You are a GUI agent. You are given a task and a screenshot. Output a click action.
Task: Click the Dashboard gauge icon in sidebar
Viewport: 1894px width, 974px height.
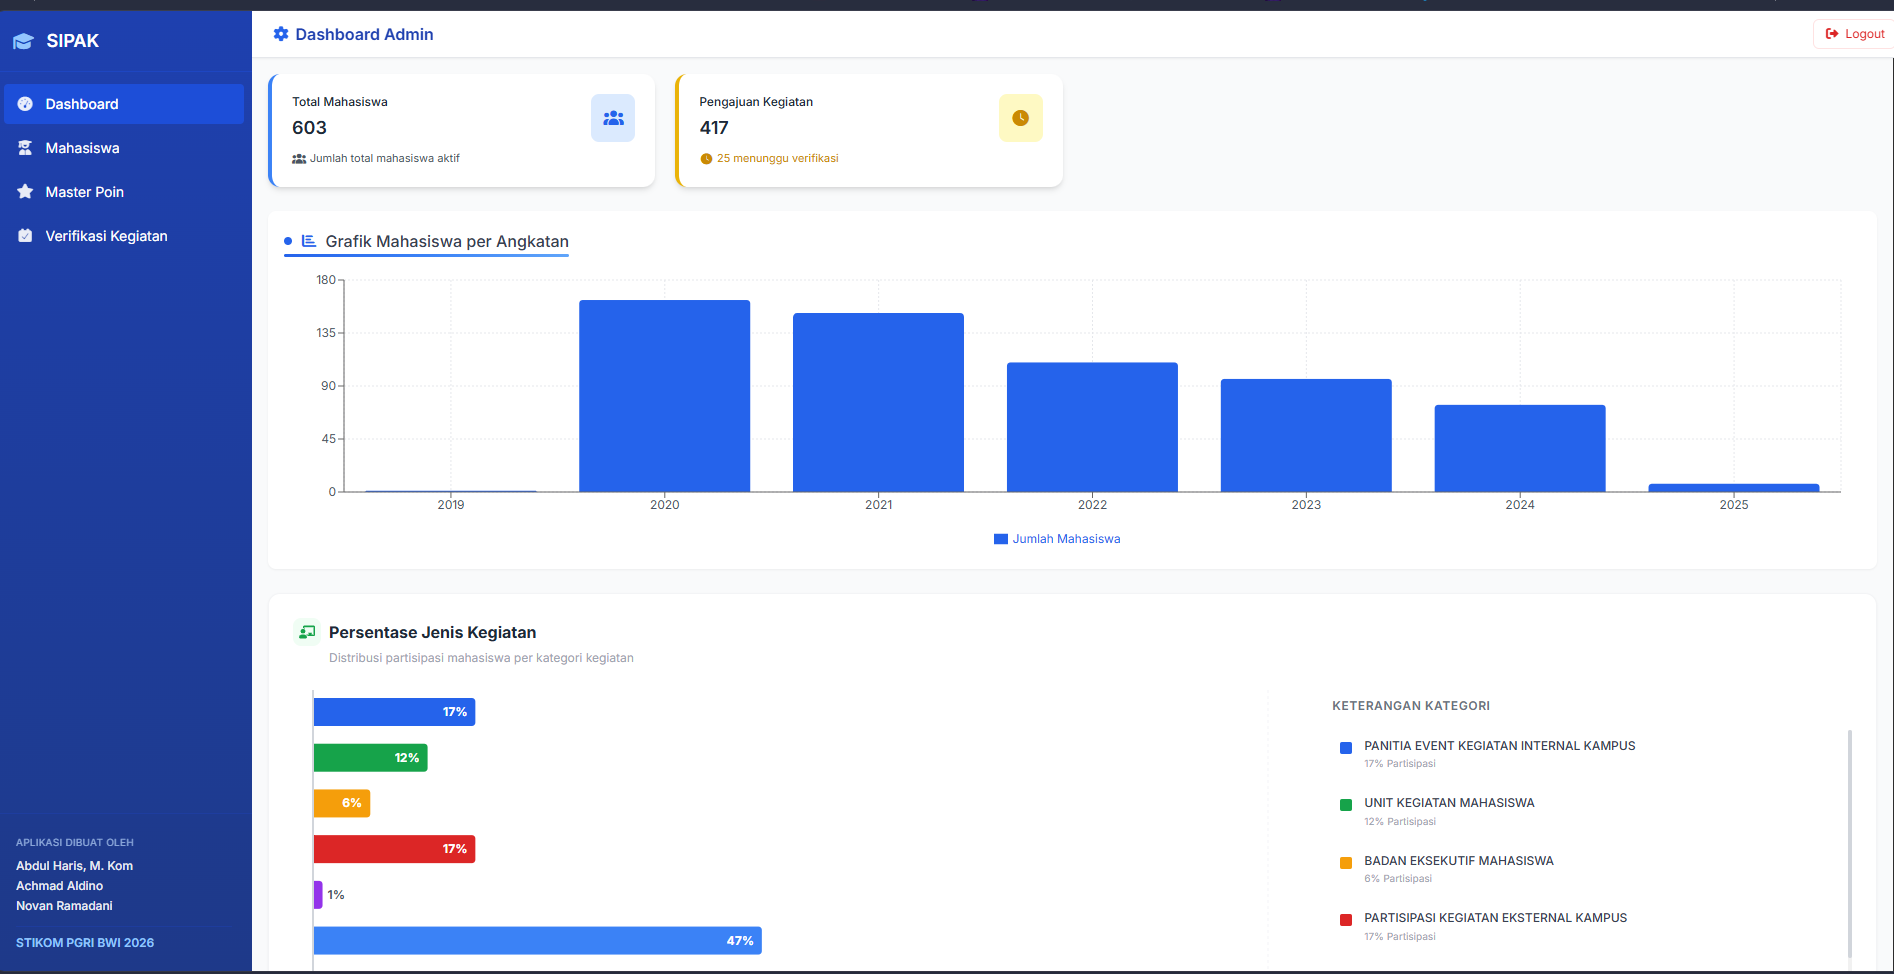click(x=25, y=104)
